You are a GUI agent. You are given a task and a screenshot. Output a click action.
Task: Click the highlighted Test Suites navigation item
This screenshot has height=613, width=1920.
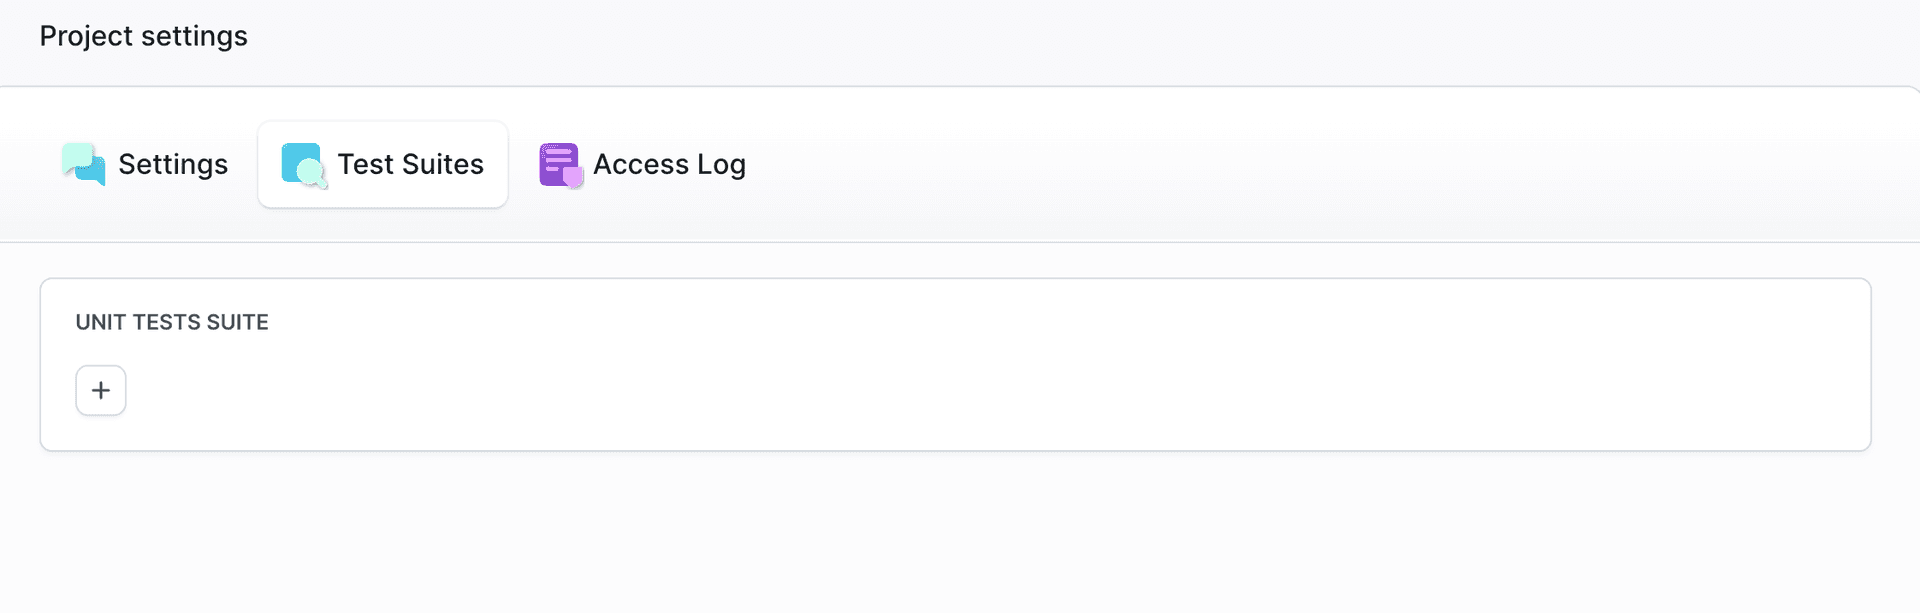(x=382, y=164)
